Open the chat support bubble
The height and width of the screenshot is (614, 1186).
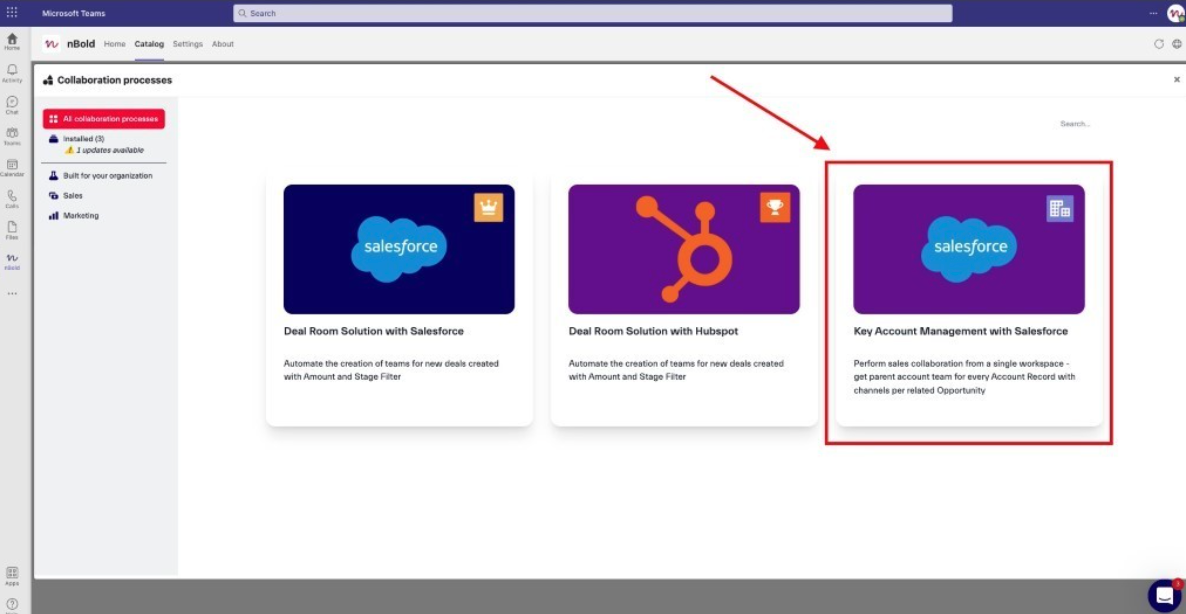pyautogui.click(x=1164, y=596)
